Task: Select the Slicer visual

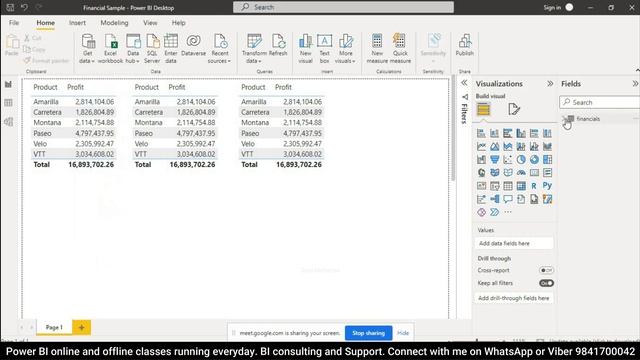Action: point(495,186)
